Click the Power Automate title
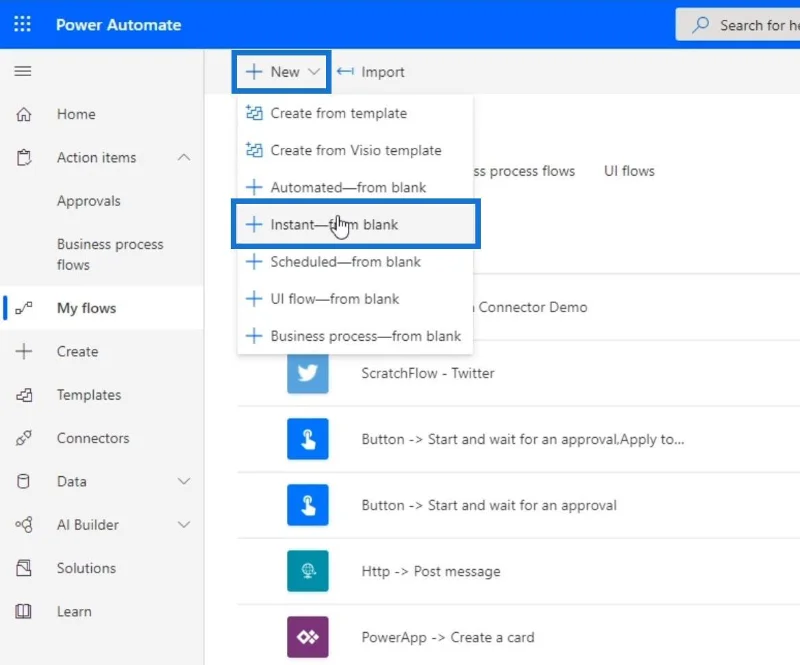This screenshot has height=665, width=800. pos(118,24)
